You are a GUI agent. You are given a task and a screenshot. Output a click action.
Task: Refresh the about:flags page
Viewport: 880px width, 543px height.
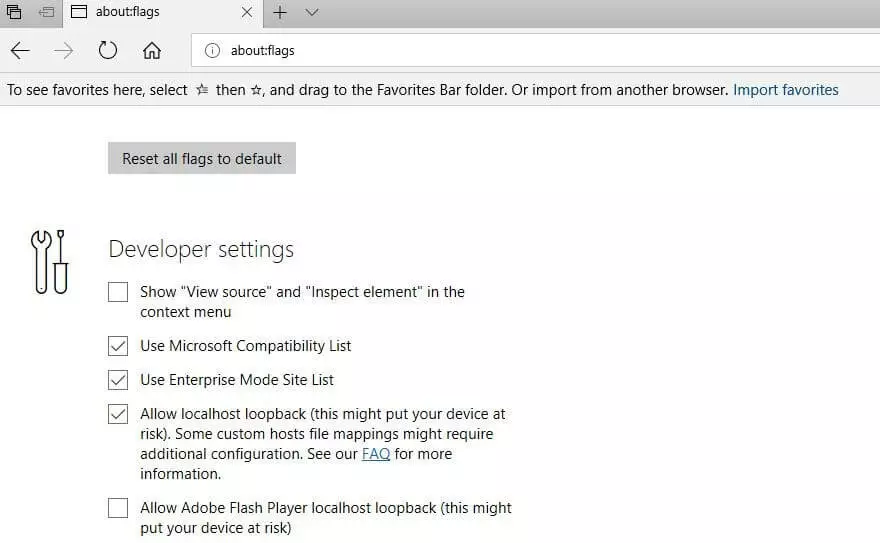pyautogui.click(x=108, y=50)
